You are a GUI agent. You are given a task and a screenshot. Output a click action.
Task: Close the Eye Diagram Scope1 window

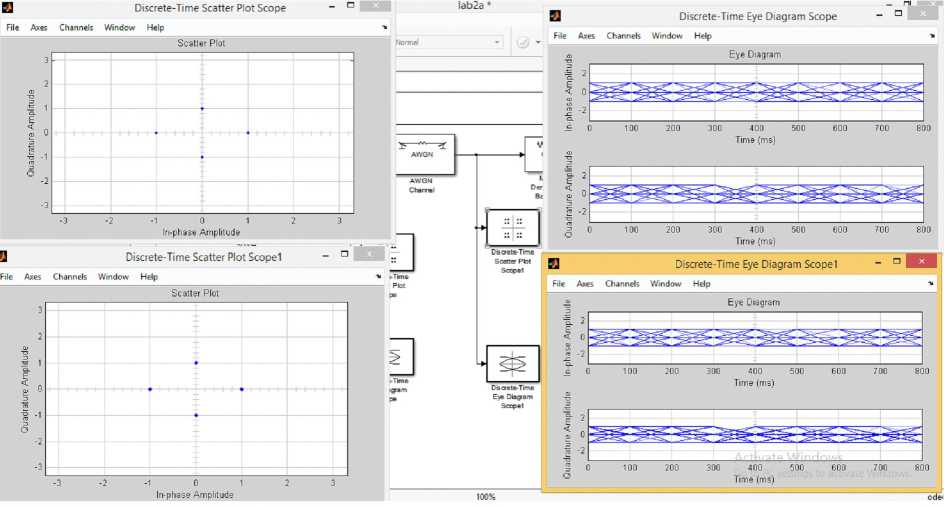[x=922, y=261]
